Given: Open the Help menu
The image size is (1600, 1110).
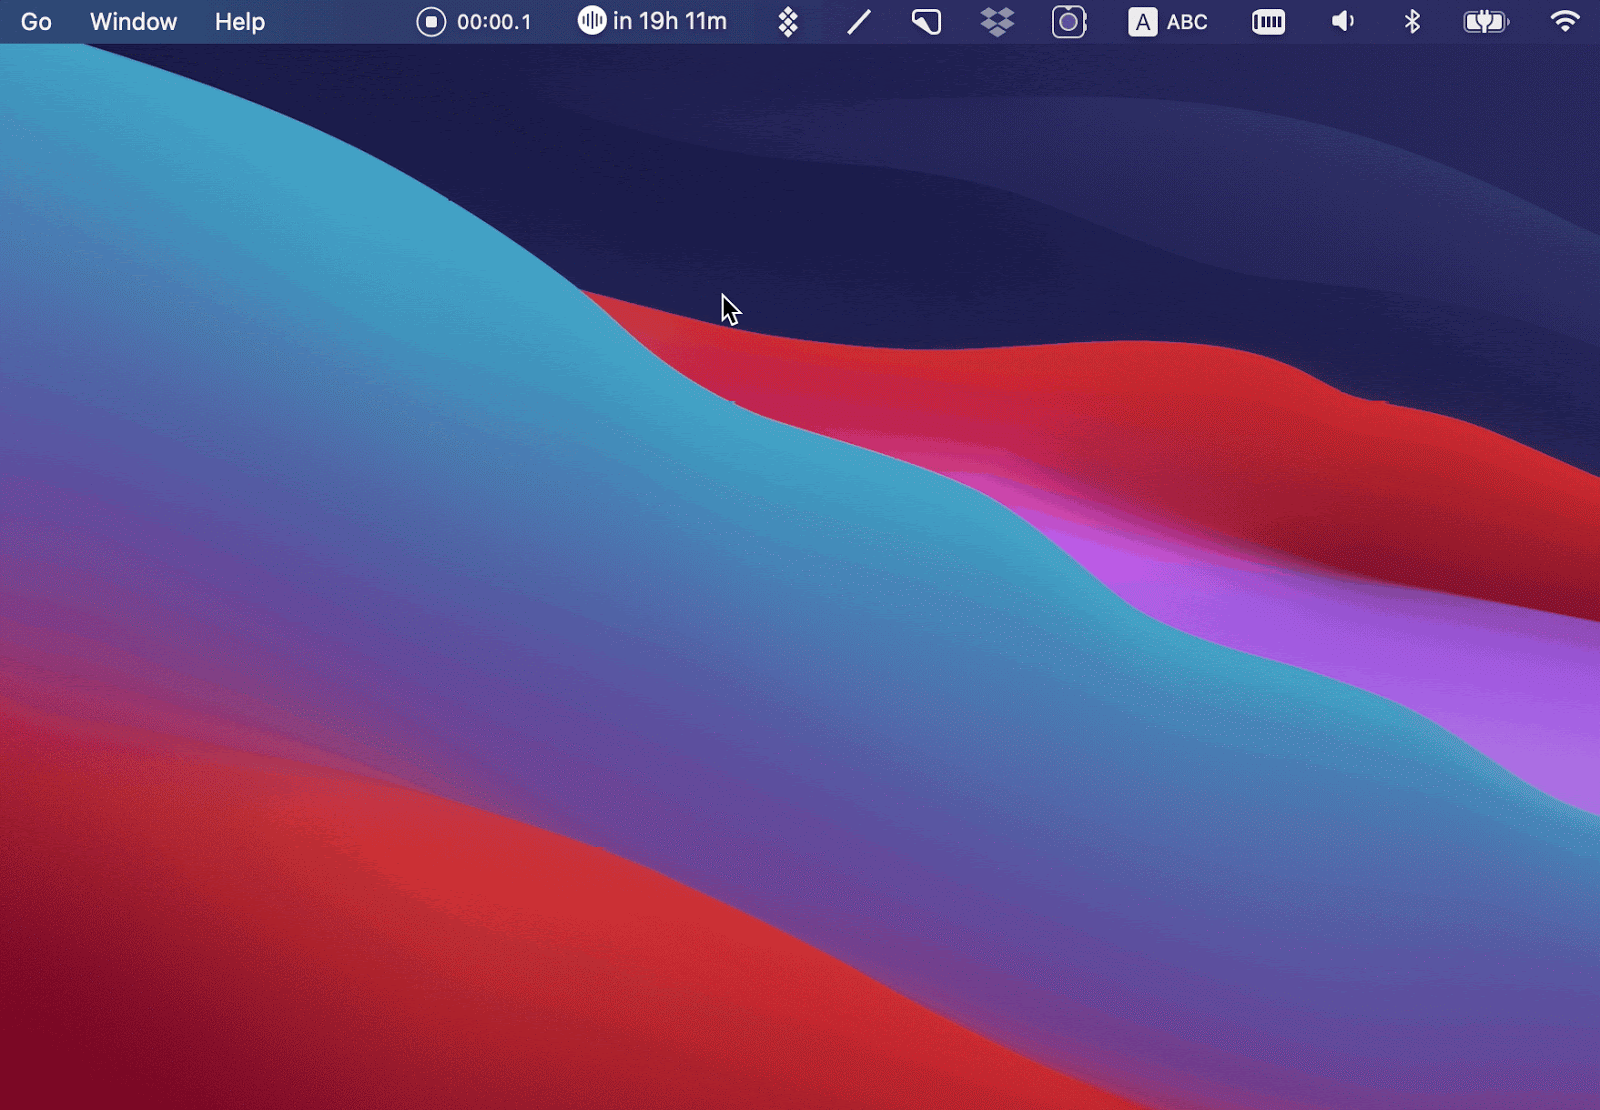Looking at the screenshot, I should coord(240,21).
